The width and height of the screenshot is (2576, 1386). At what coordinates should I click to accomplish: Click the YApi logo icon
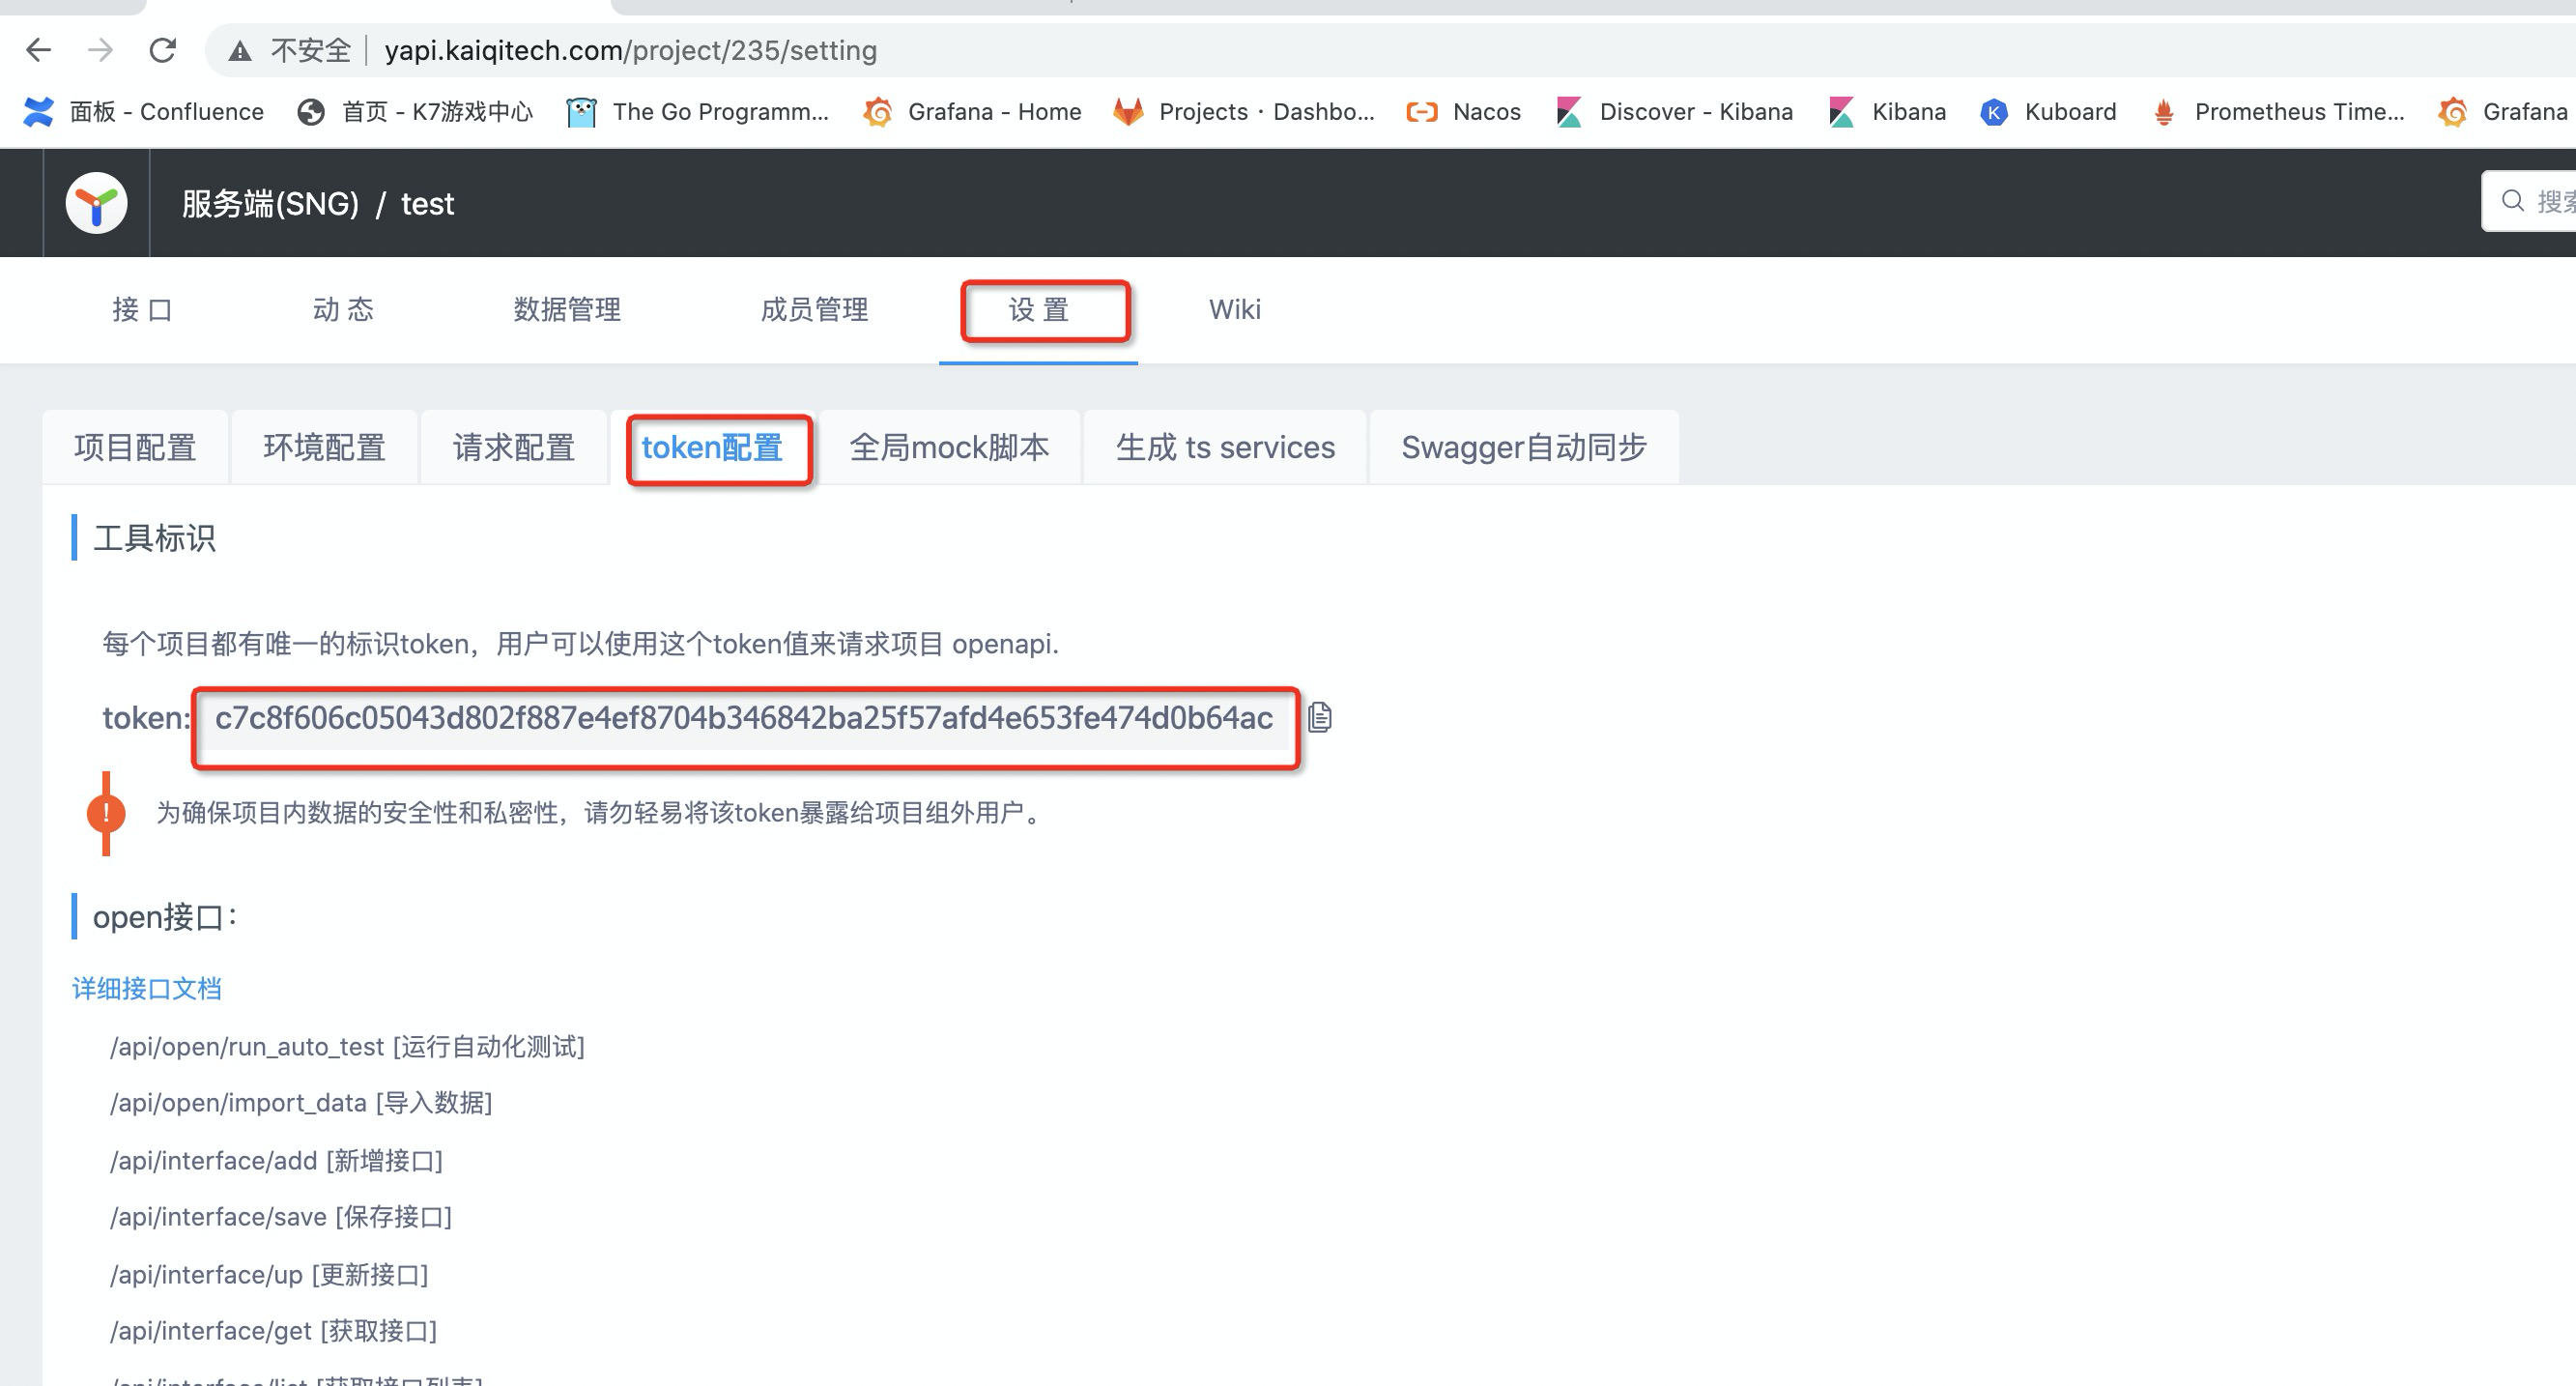point(96,203)
